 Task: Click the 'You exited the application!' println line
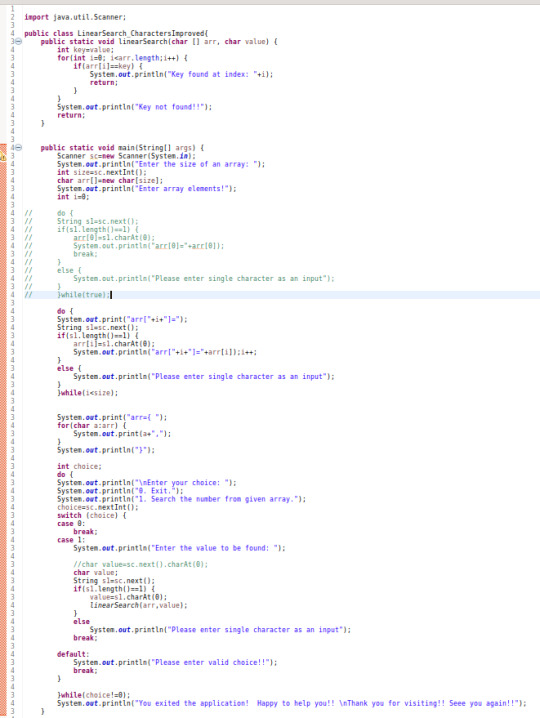(292, 703)
